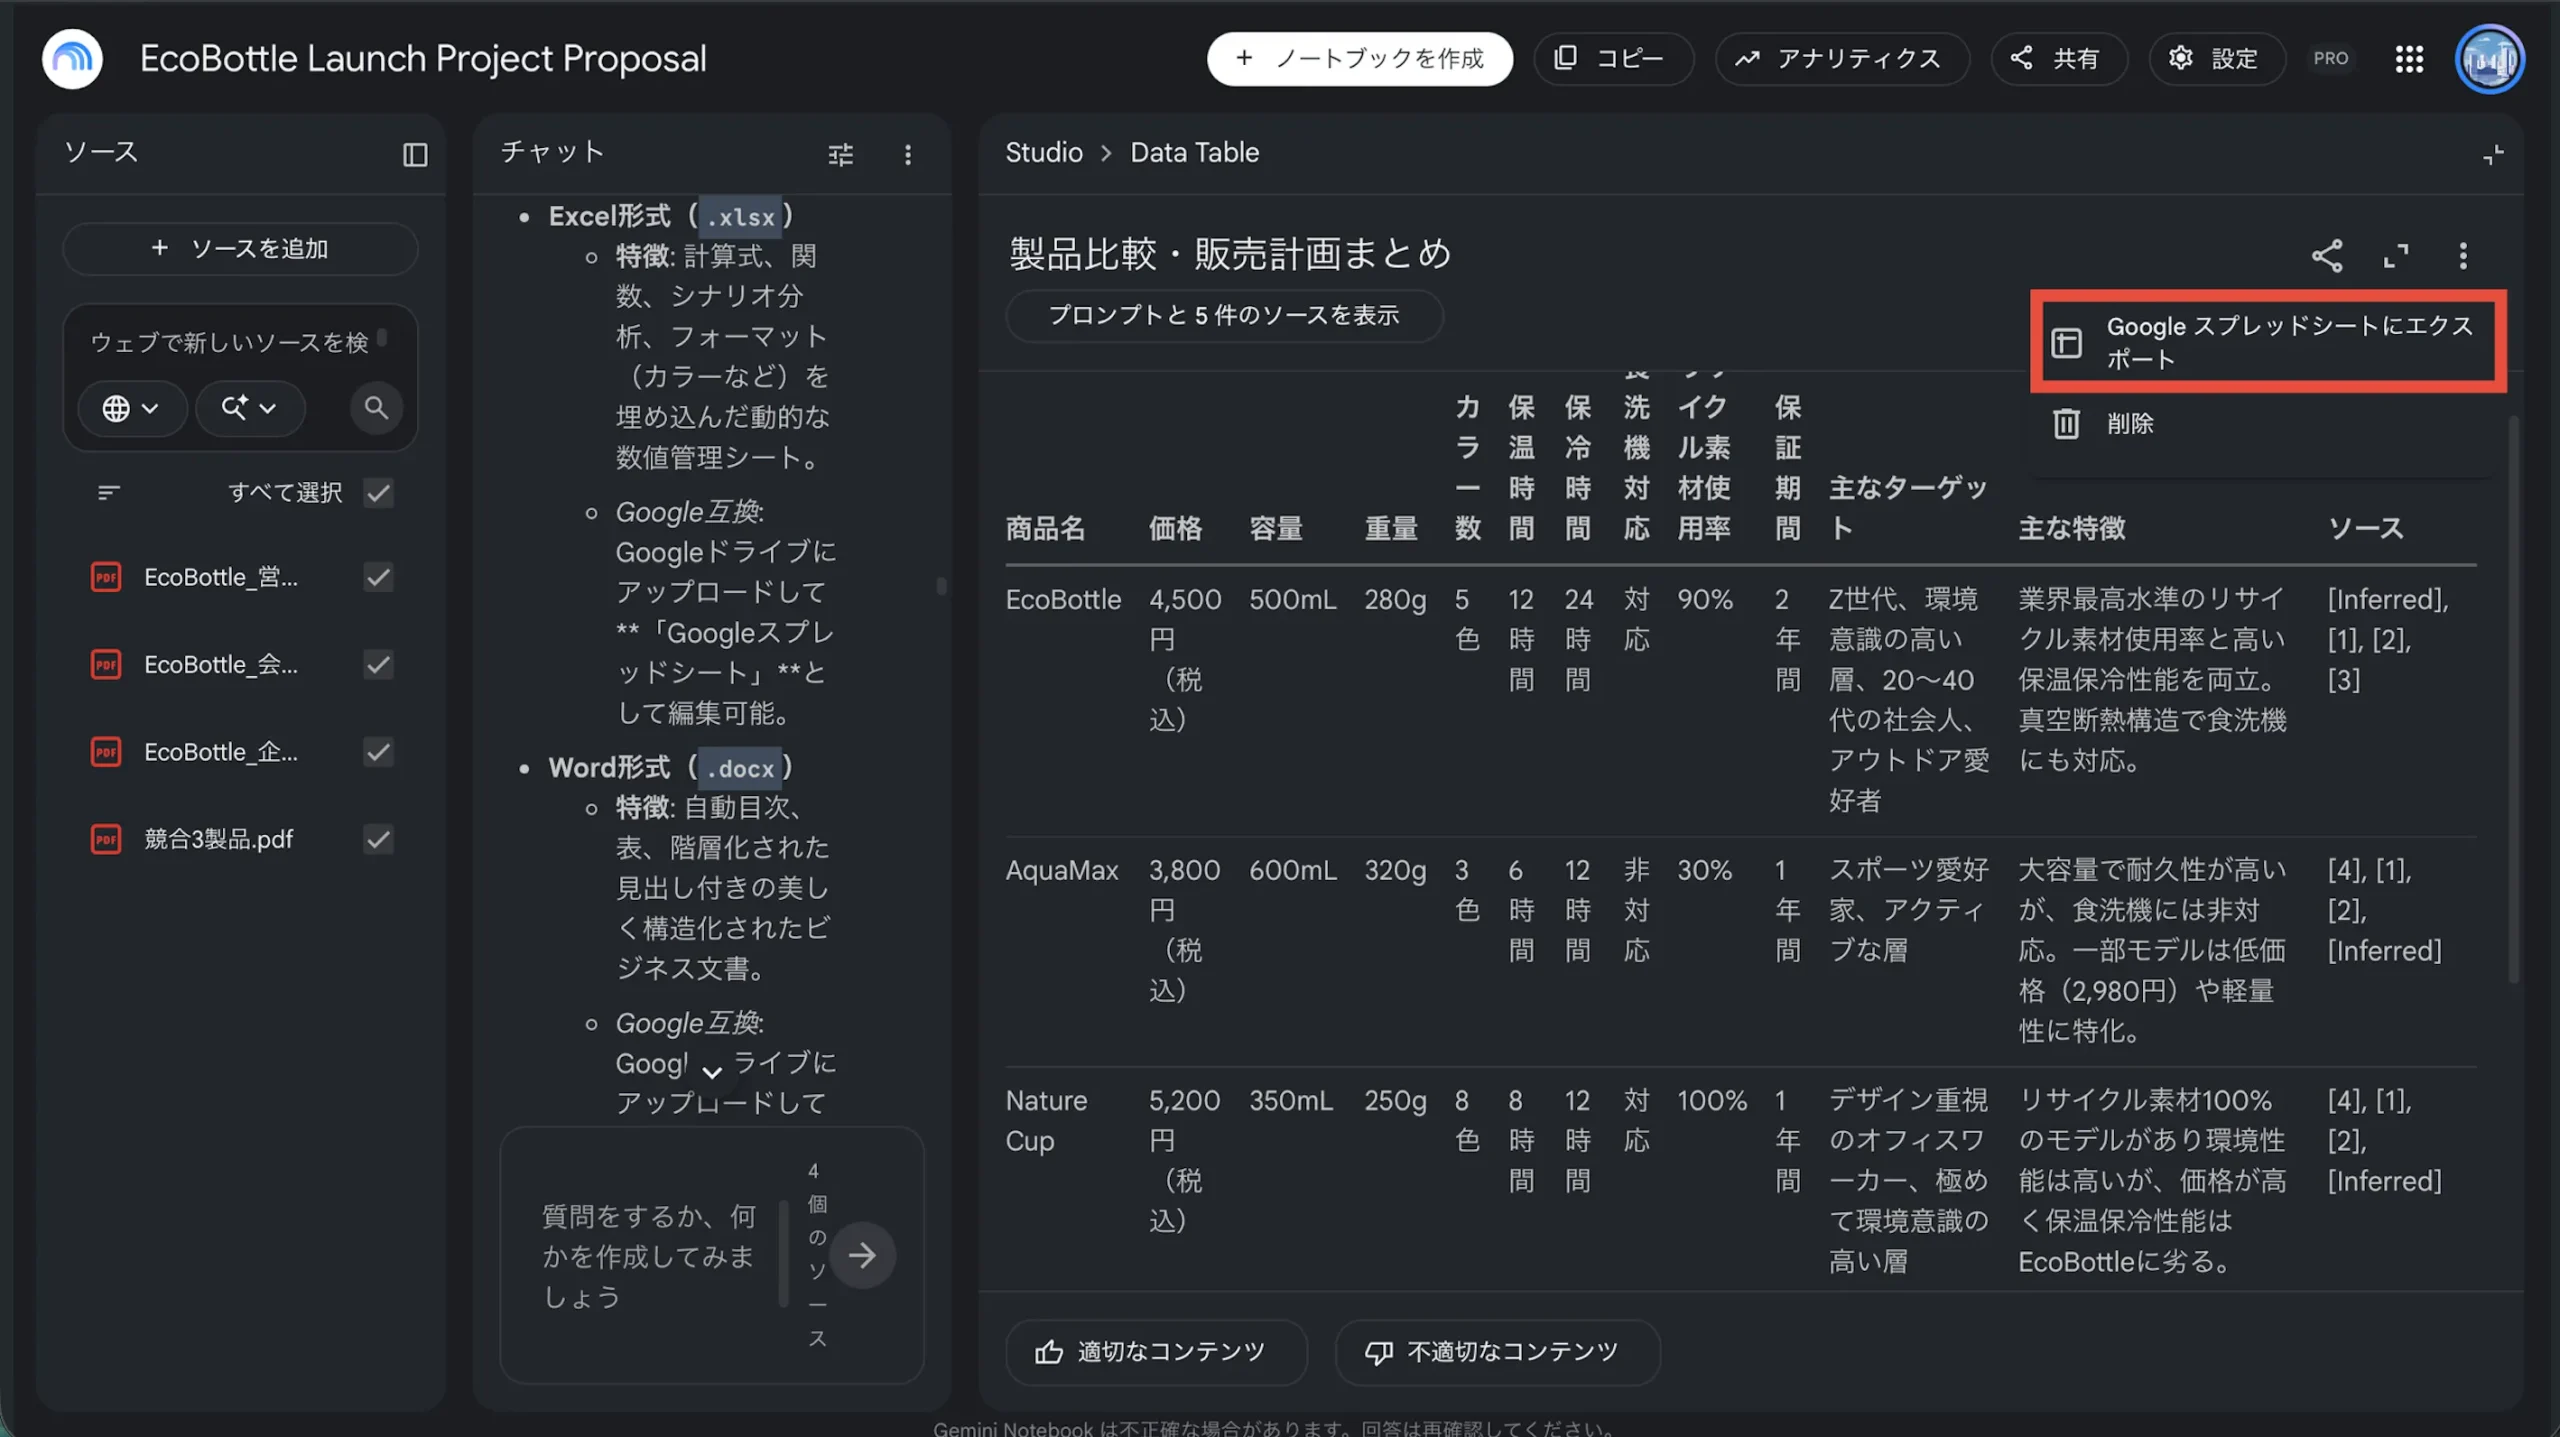
Task: Click 価格 column header
Action: click(x=1176, y=528)
